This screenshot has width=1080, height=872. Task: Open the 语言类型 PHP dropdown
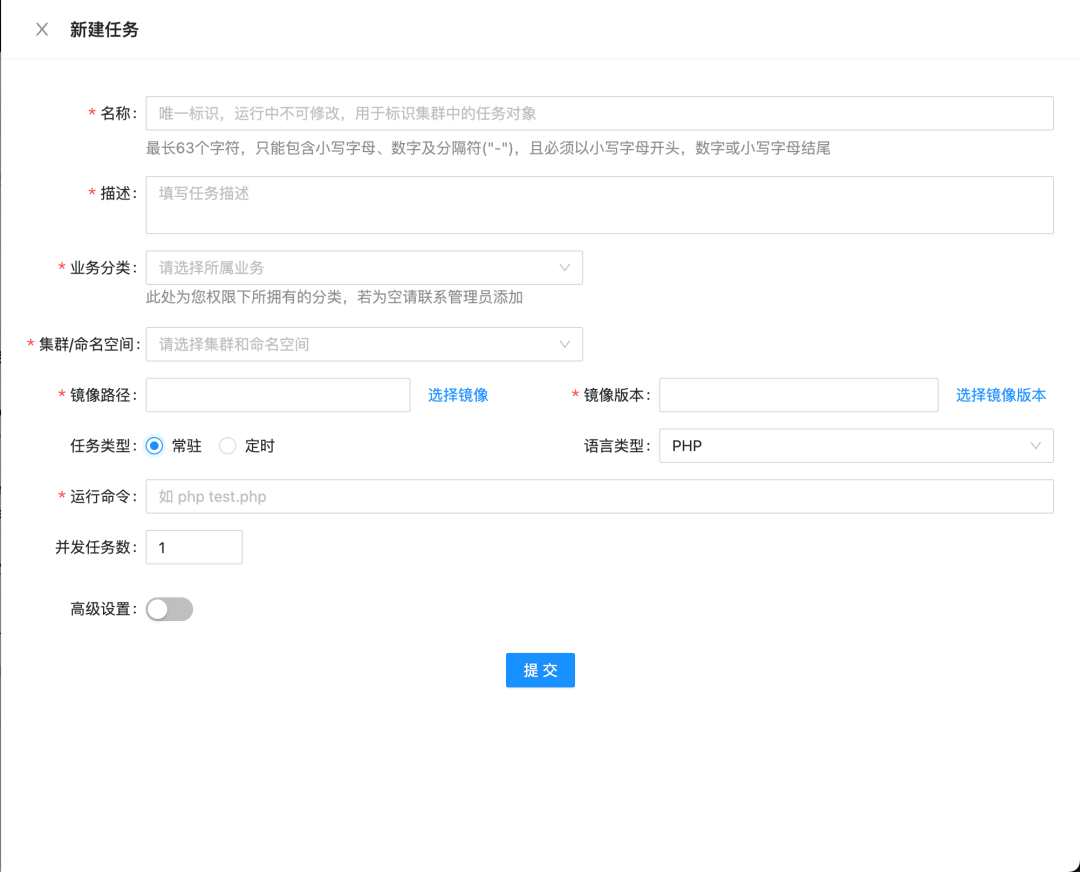pyautogui.click(x=856, y=446)
